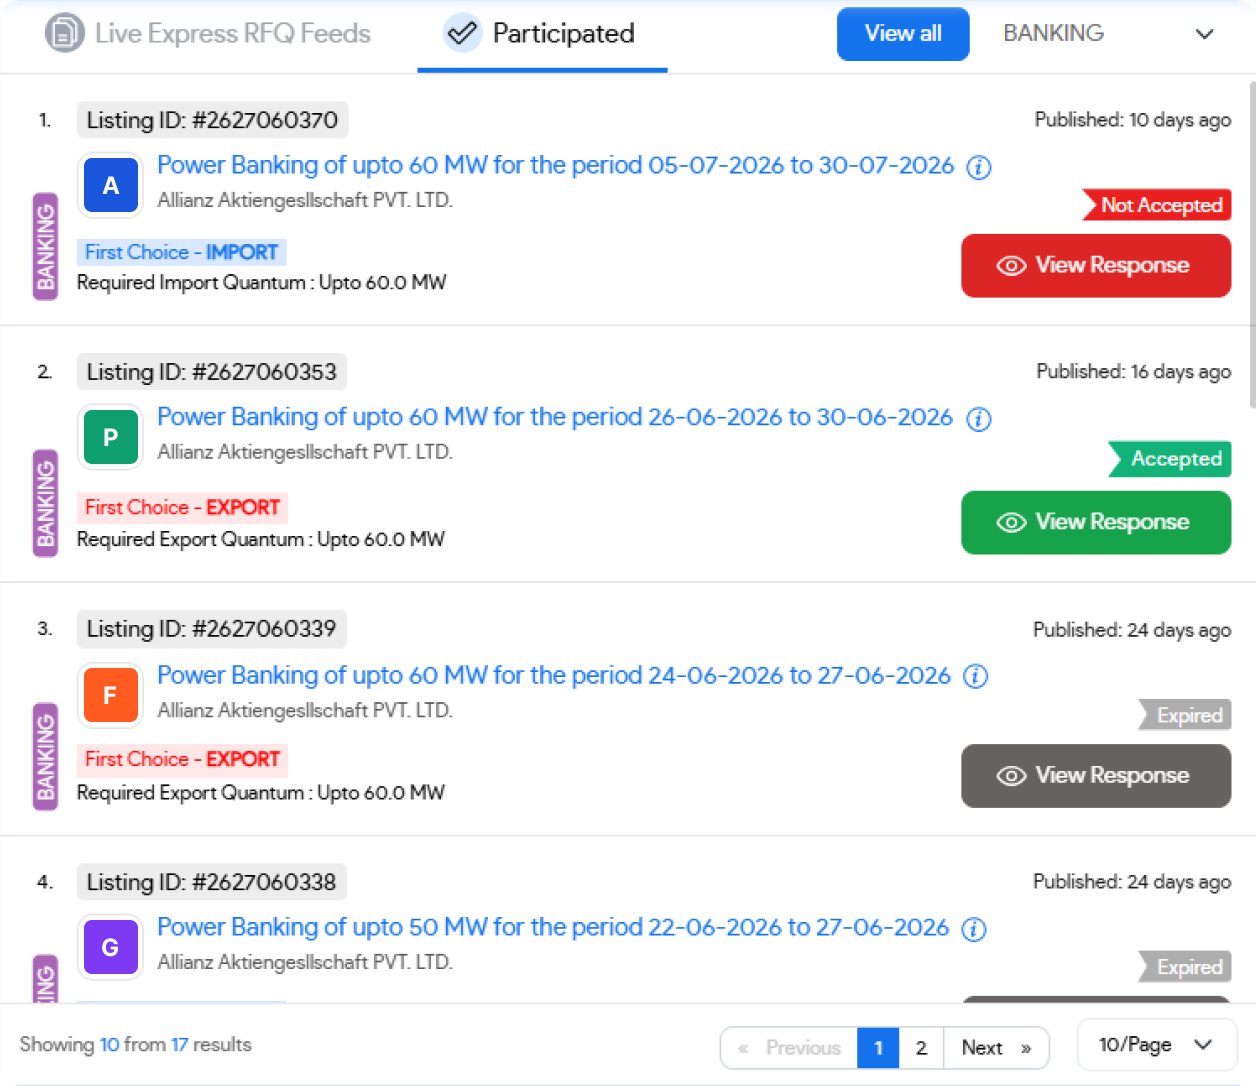
Task: Click info icon for 50 MW listing
Action: point(974,929)
